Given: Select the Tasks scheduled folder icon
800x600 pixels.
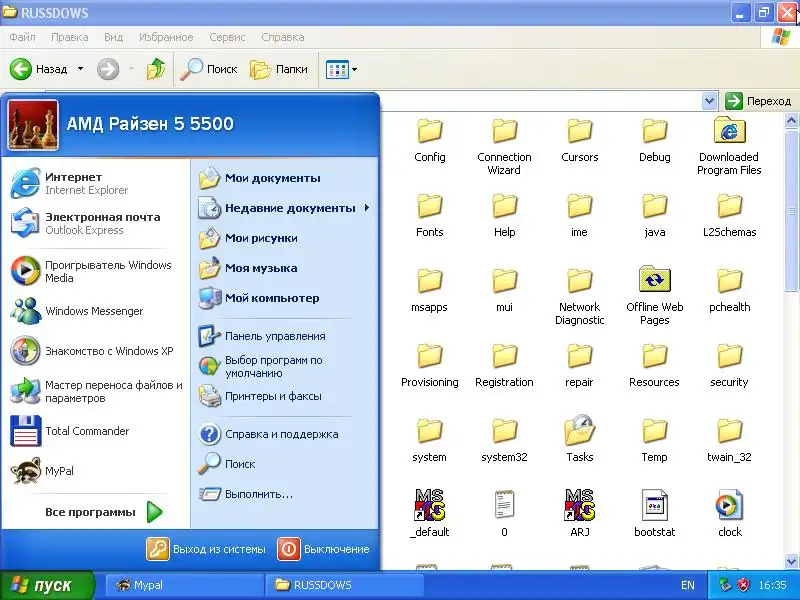Looking at the screenshot, I should click(580, 439).
